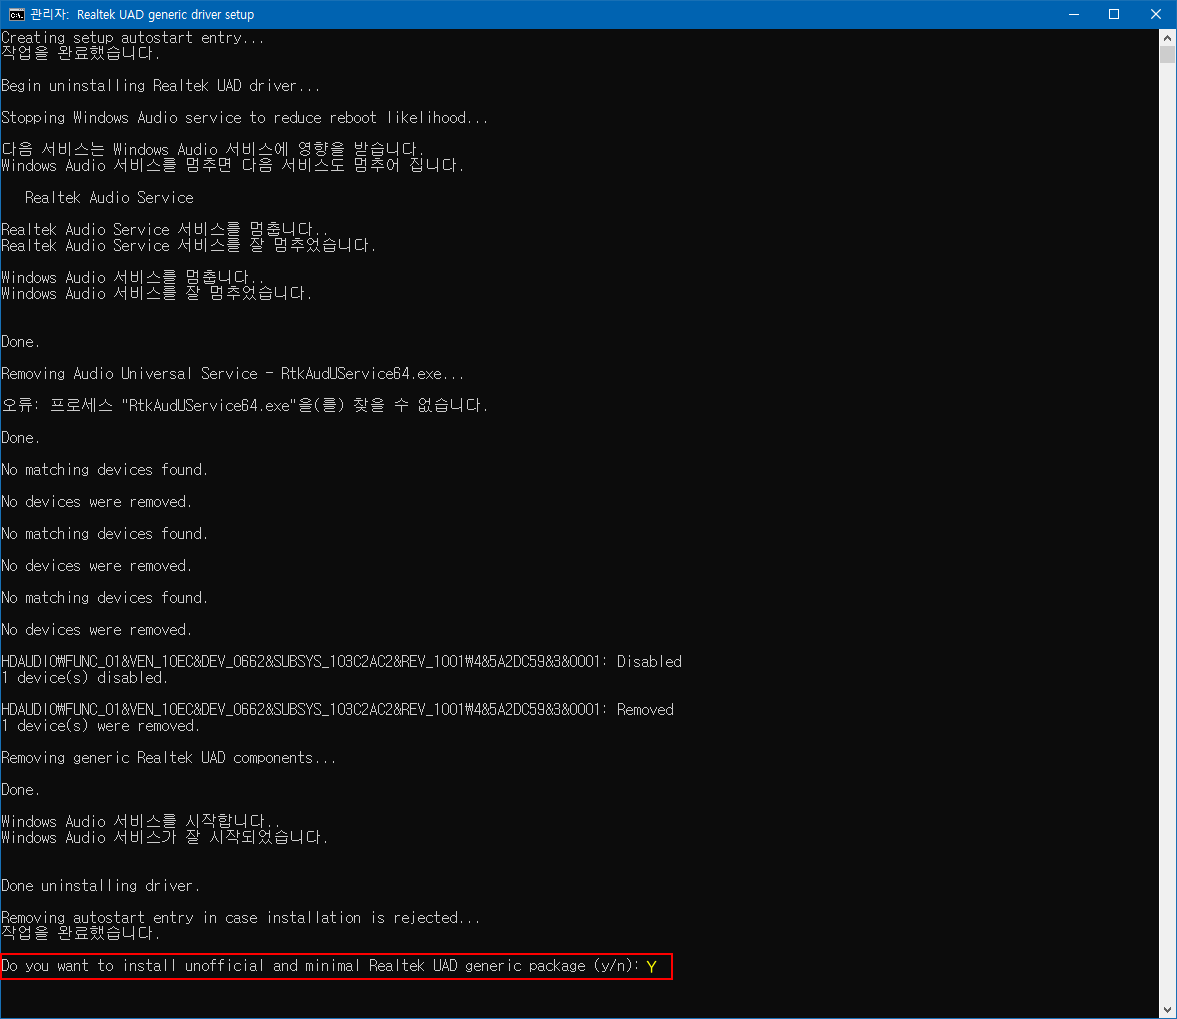Image resolution: width=1177 pixels, height=1019 pixels.
Task: Click 'Done uninstalling driver.' line
Action: [101, 885]
